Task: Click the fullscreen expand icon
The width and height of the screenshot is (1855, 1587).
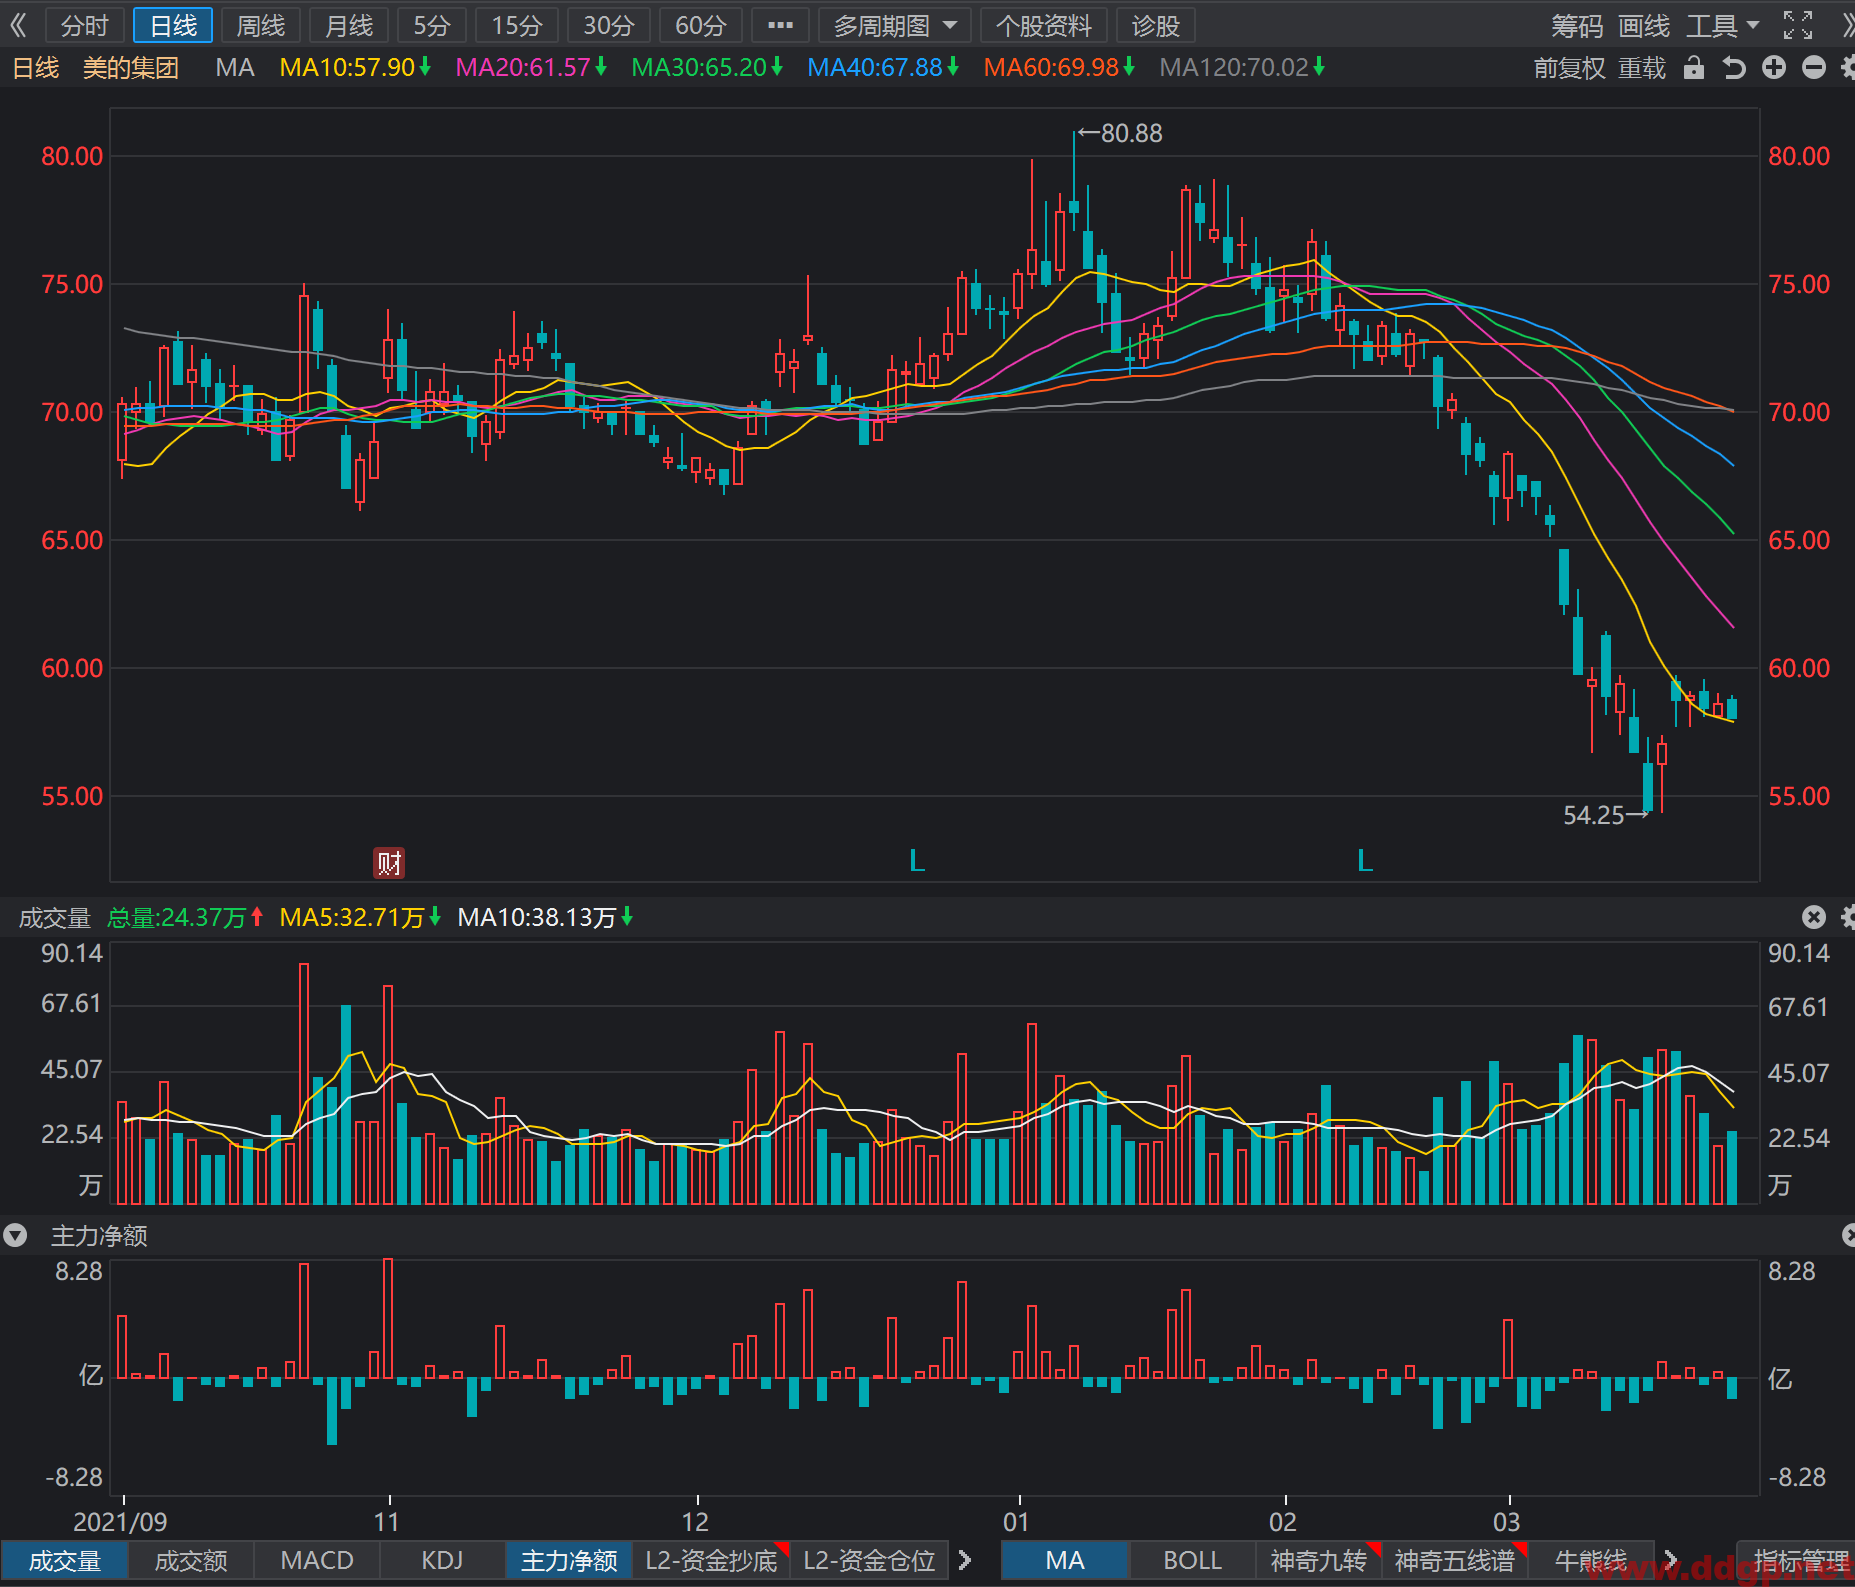Action: [x=1797, y=25]
